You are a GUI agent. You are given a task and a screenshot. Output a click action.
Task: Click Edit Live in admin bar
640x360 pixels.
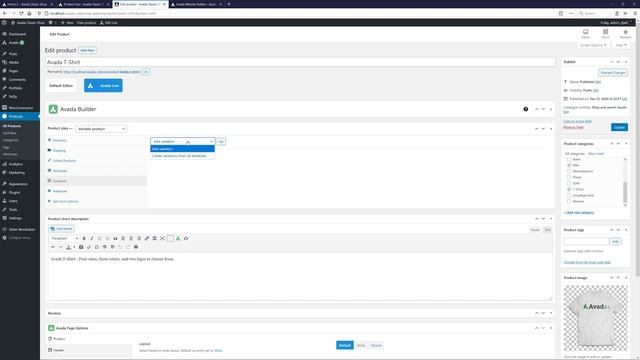click(x=109, y=22)
